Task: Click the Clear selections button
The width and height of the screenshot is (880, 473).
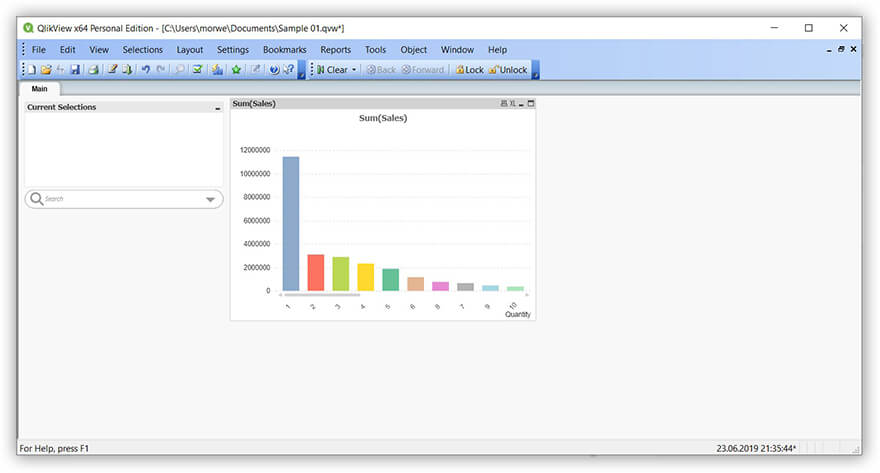Action: 332,70
